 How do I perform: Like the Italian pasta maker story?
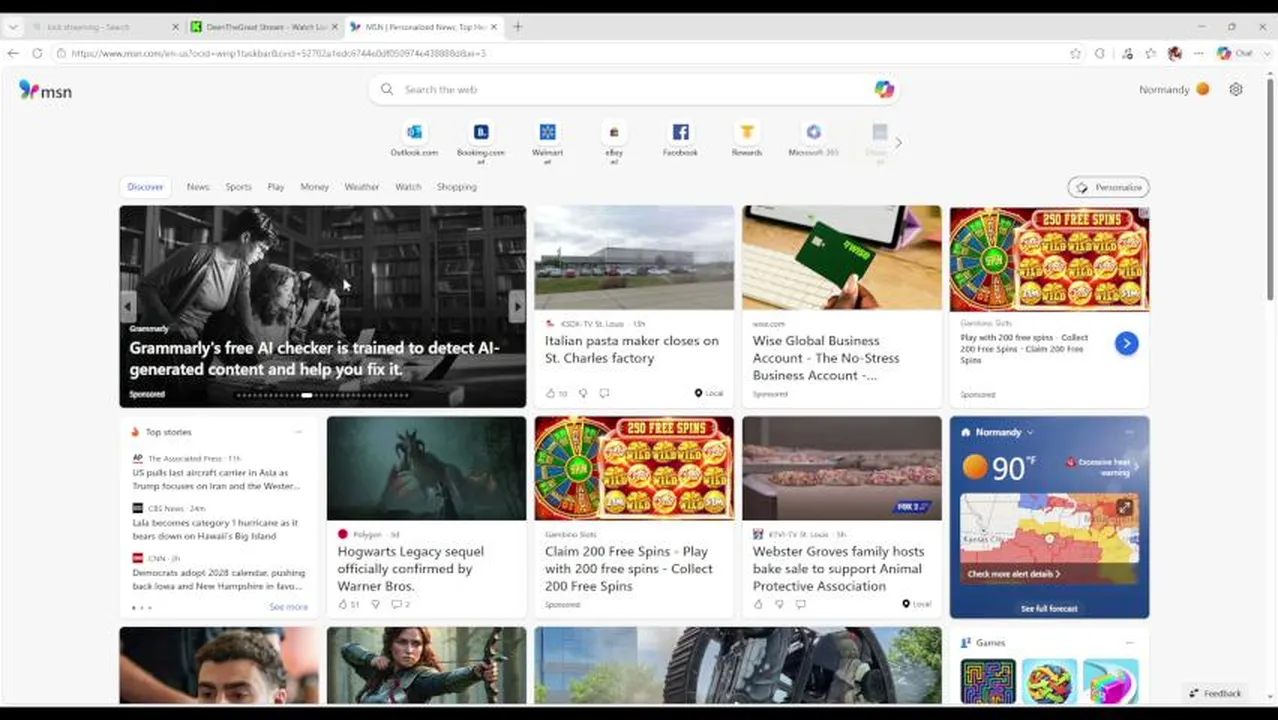551,393
